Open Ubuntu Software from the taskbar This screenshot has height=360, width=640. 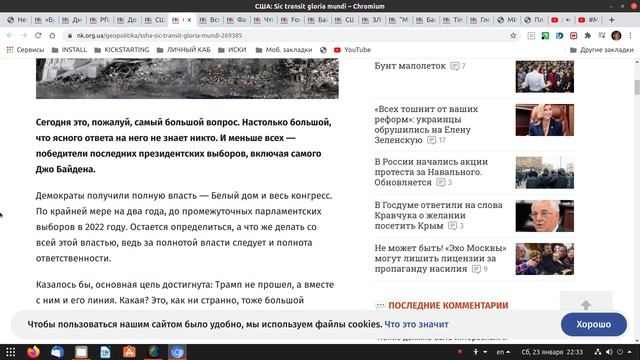click(x=129, y=352)
